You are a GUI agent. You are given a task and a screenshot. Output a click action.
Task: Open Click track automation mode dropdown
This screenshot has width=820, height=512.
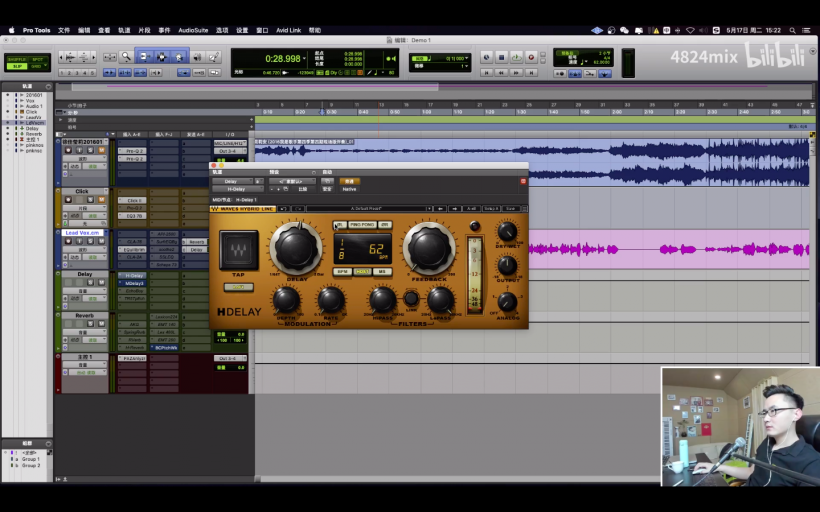click(95, 215)
